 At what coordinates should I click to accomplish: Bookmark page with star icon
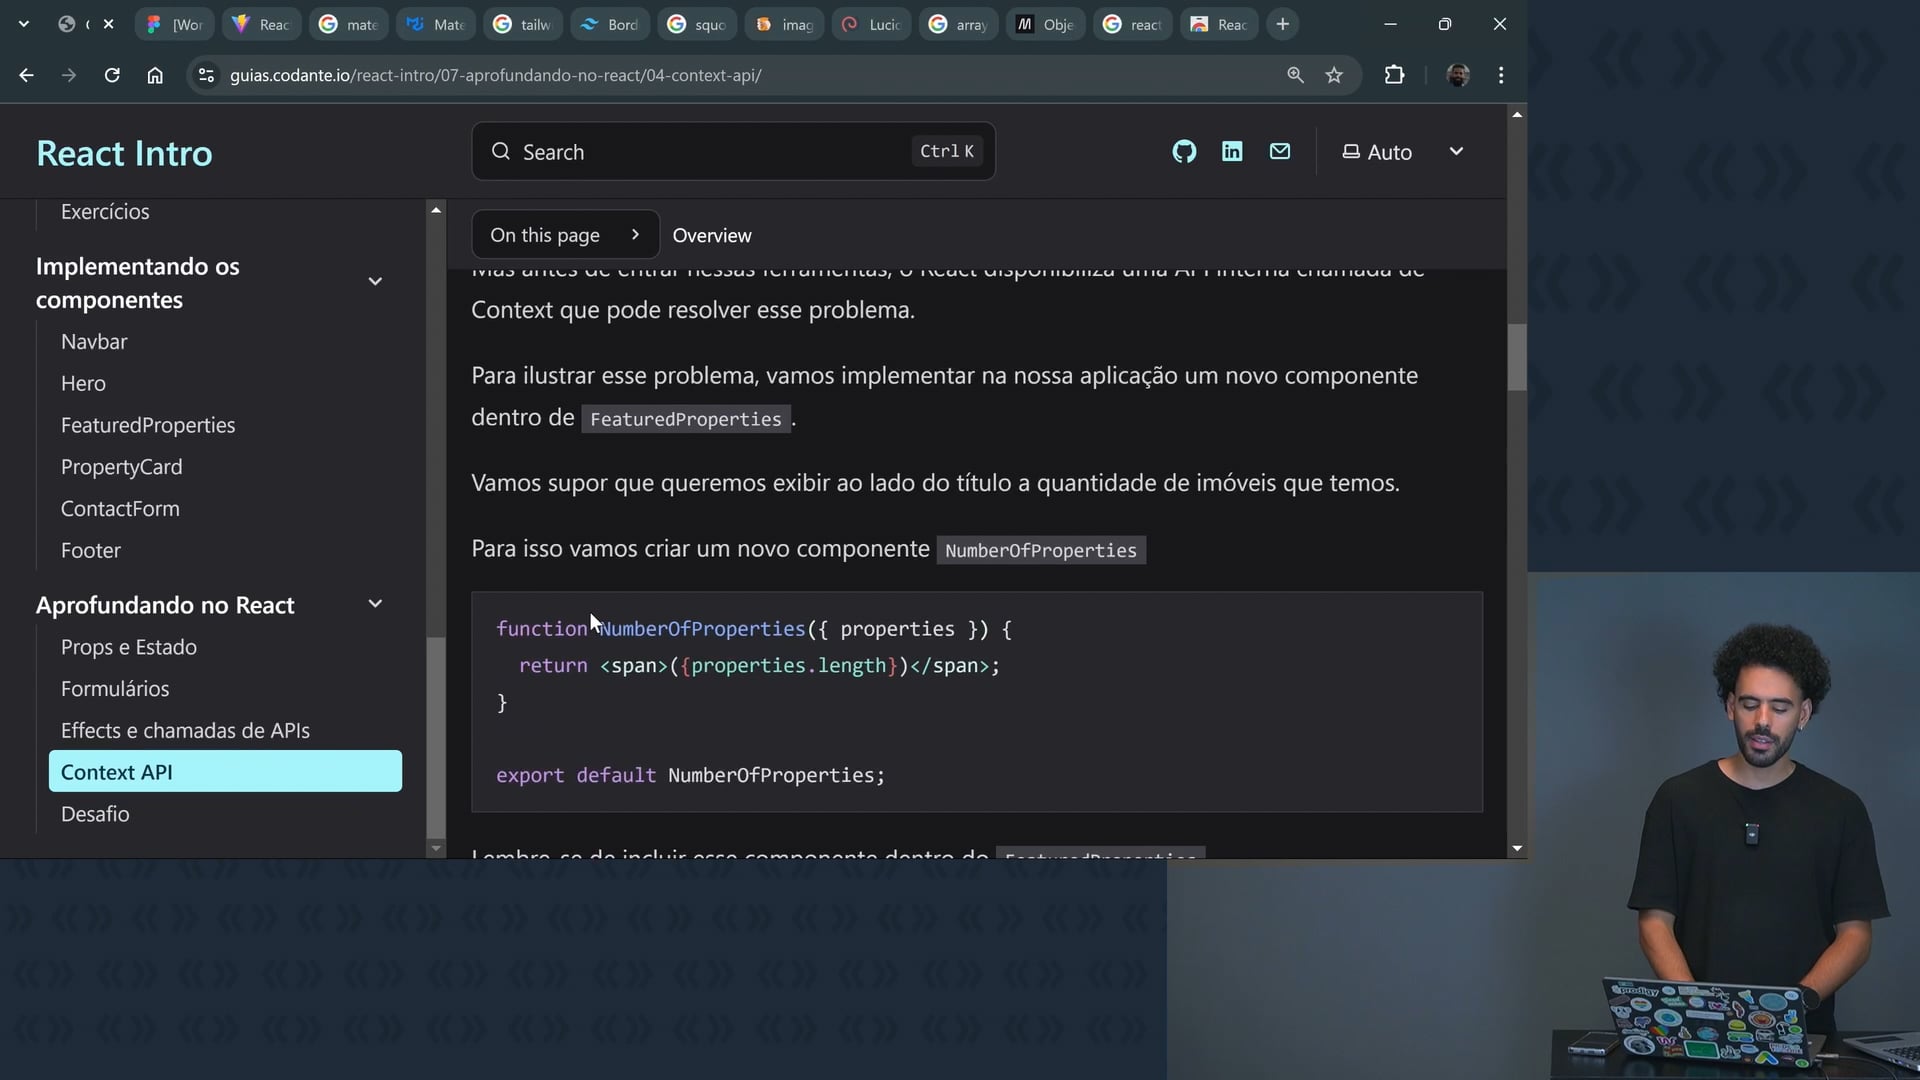pos(1334,75)
